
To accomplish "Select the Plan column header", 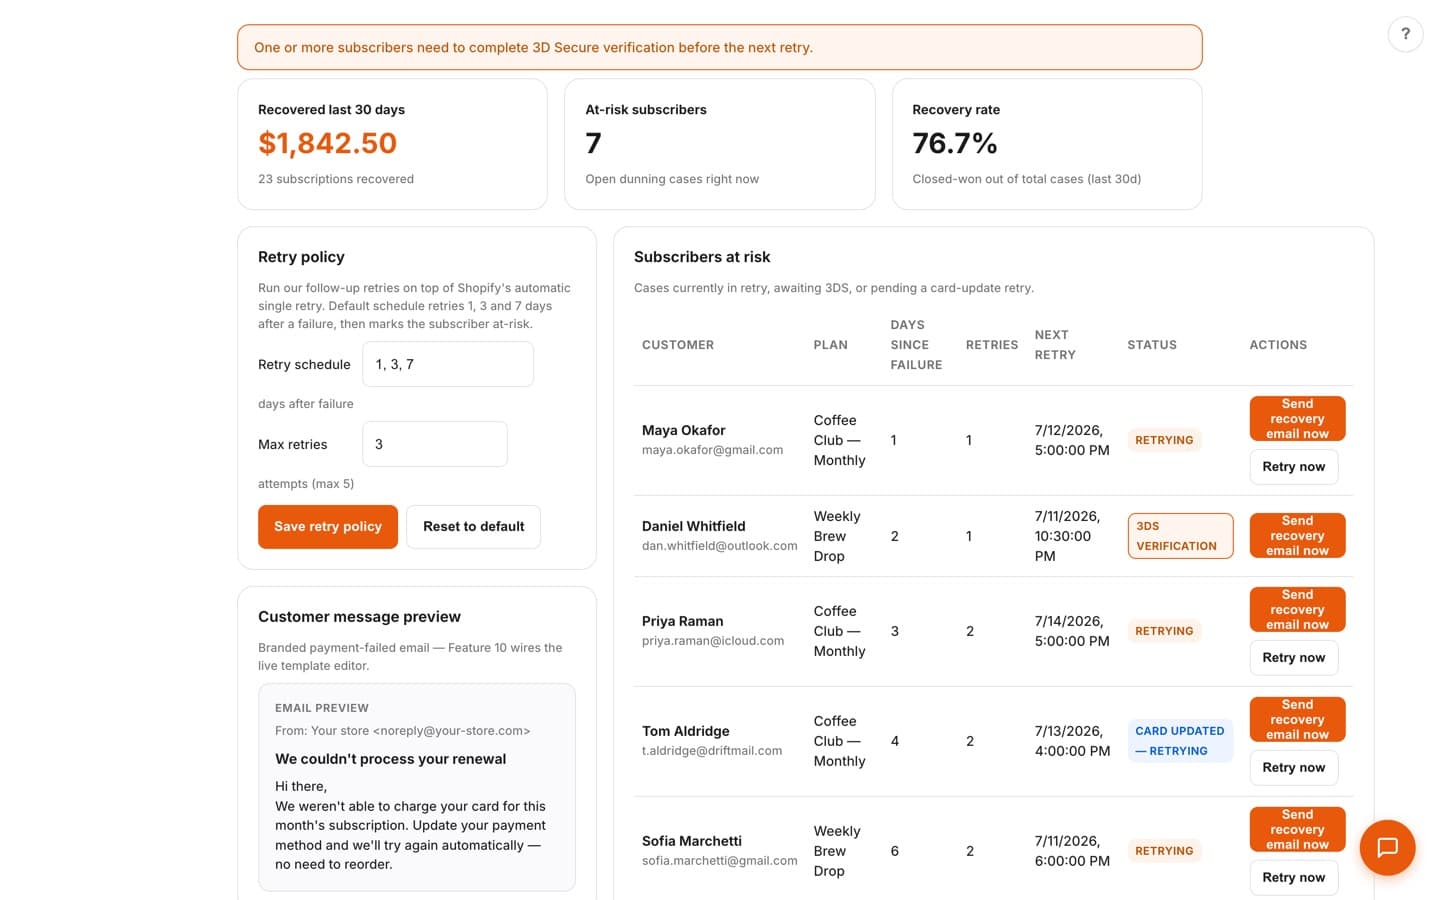I will (x=830, y=345).
